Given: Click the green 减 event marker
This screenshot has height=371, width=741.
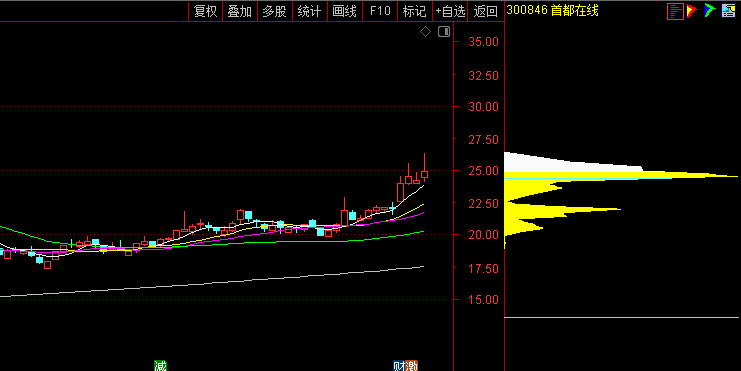Looking at the screenshot, I should pos(161,365).
